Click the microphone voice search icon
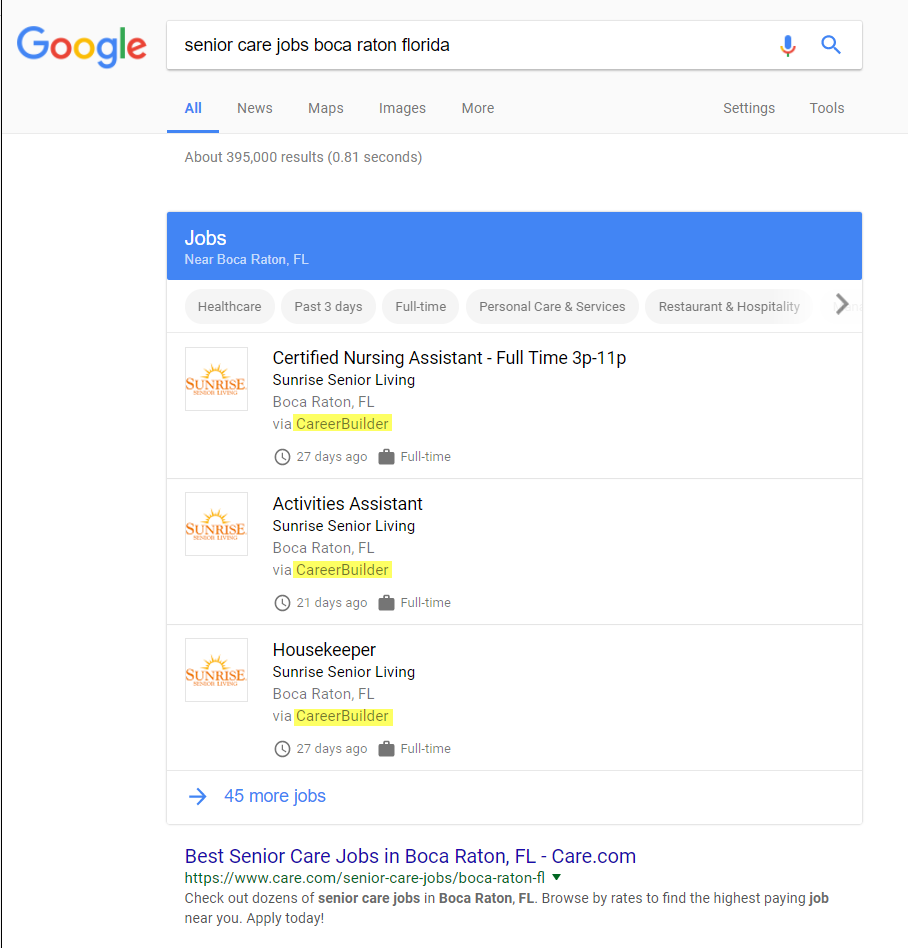 point(788,45)
